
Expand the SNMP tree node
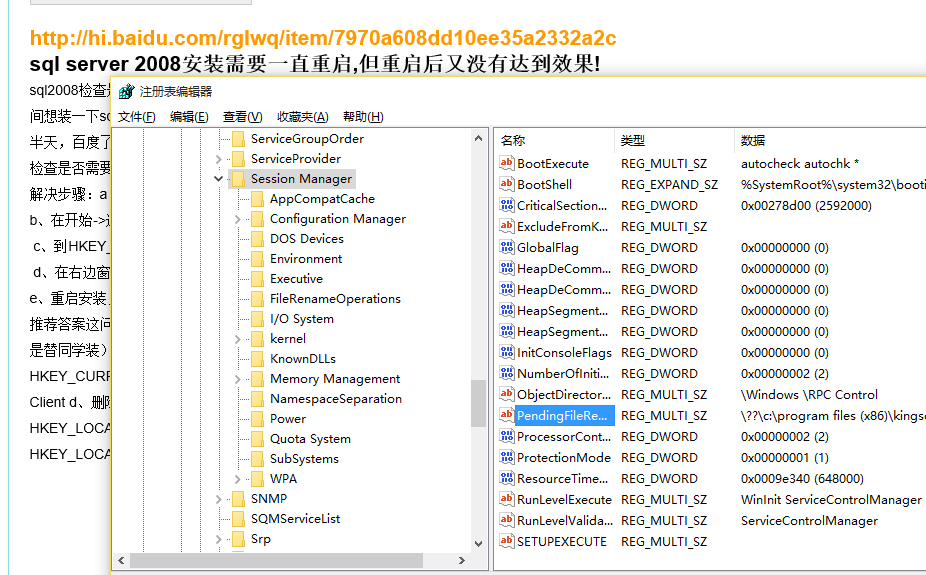click(x=219, y=499)
